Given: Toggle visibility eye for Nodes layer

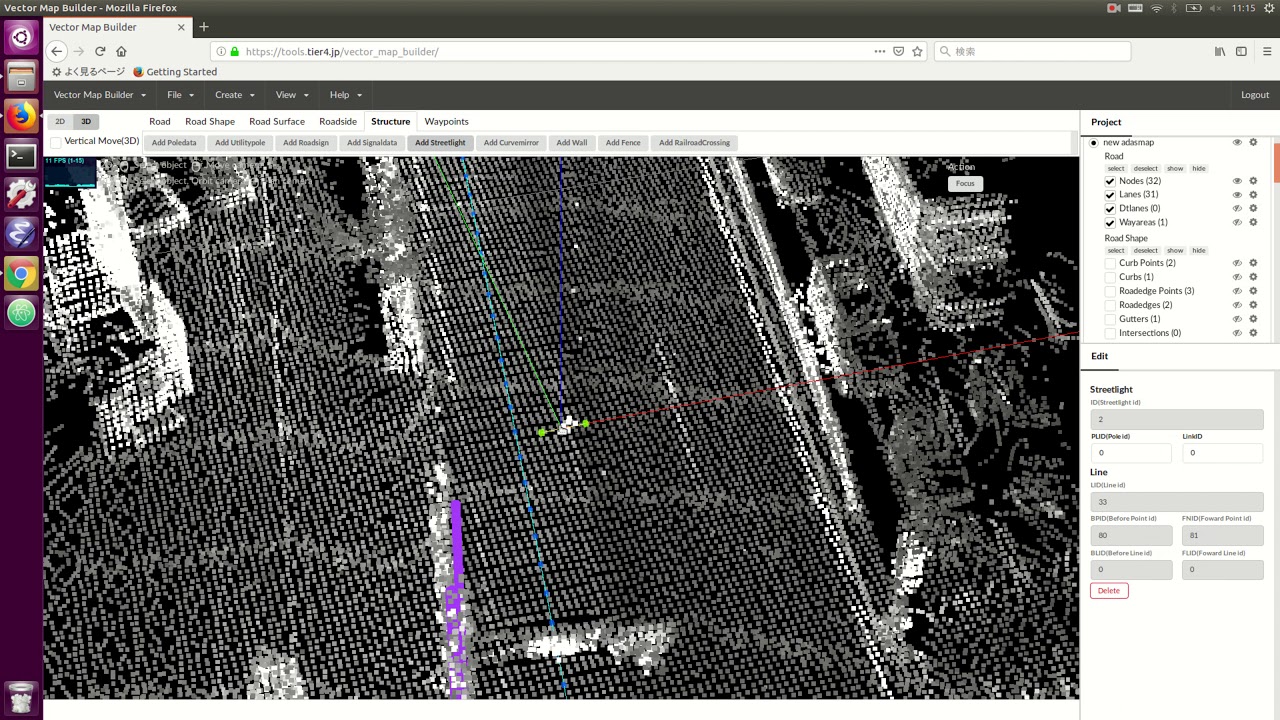Looking at the screenshot, I should coord(1237,181).
